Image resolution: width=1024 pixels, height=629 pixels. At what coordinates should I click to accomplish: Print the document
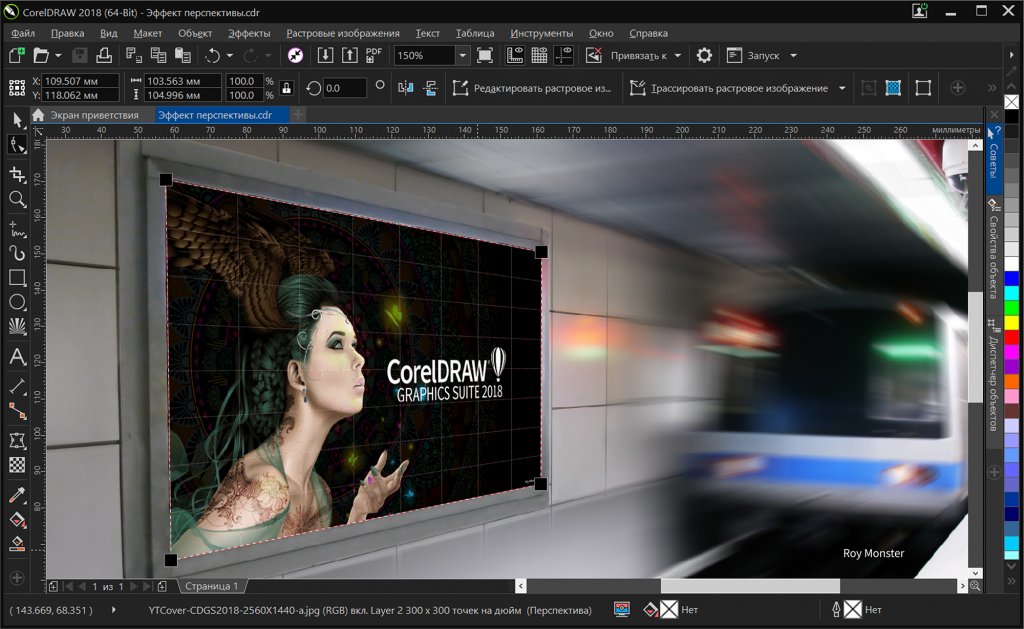pos(104,56)
